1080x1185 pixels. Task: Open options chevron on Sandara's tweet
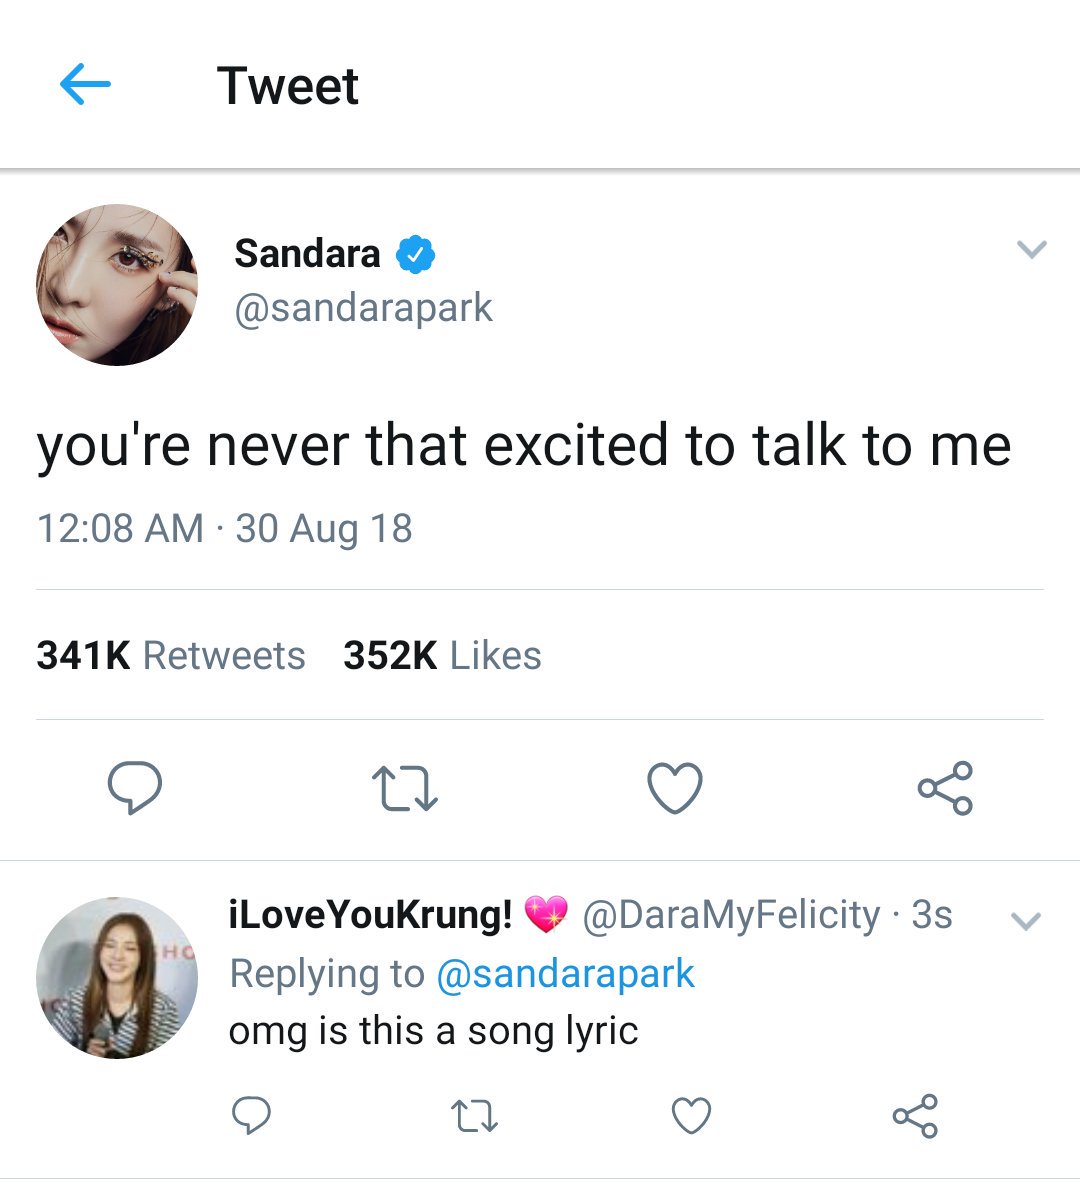tap(1032, 249)
